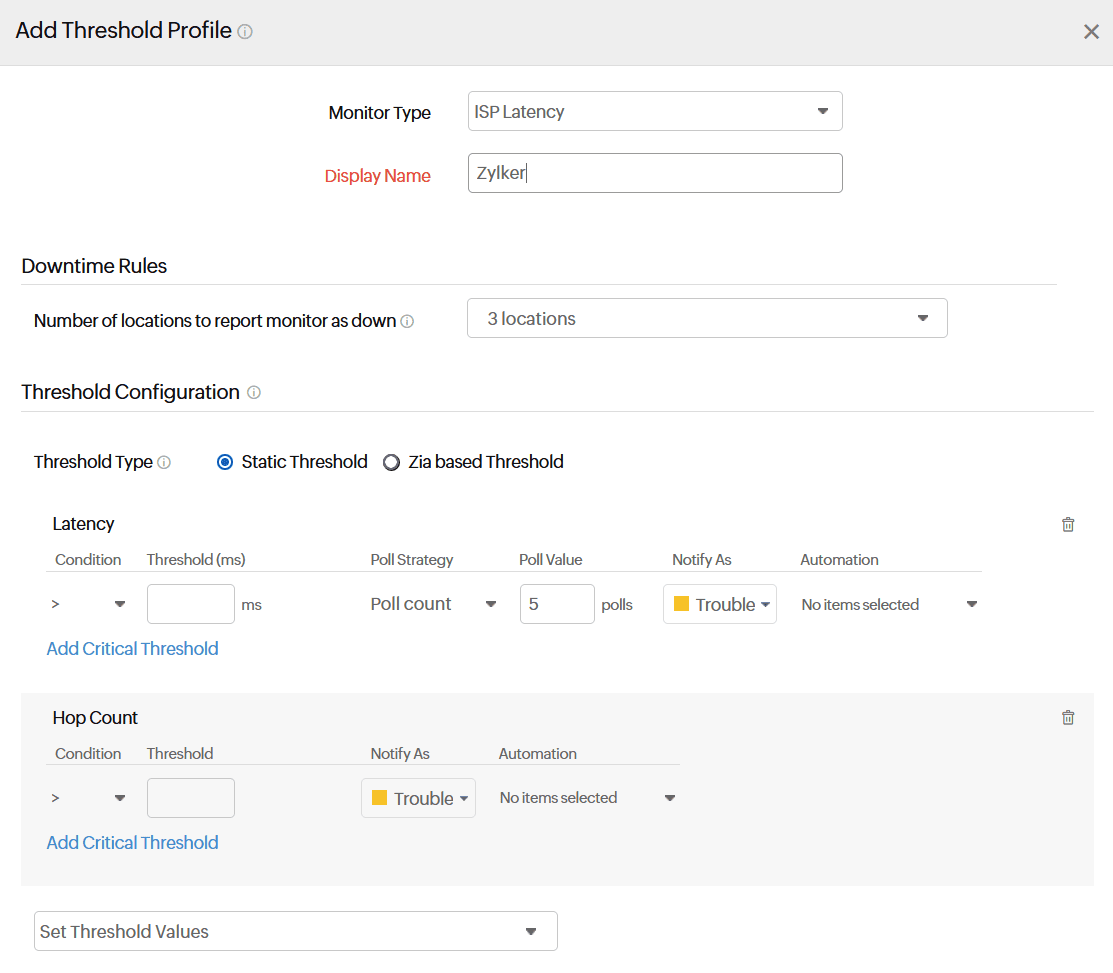1113x973 pixels.
Task: Select the Static Threshold radio button
Action: click(225, 462)
